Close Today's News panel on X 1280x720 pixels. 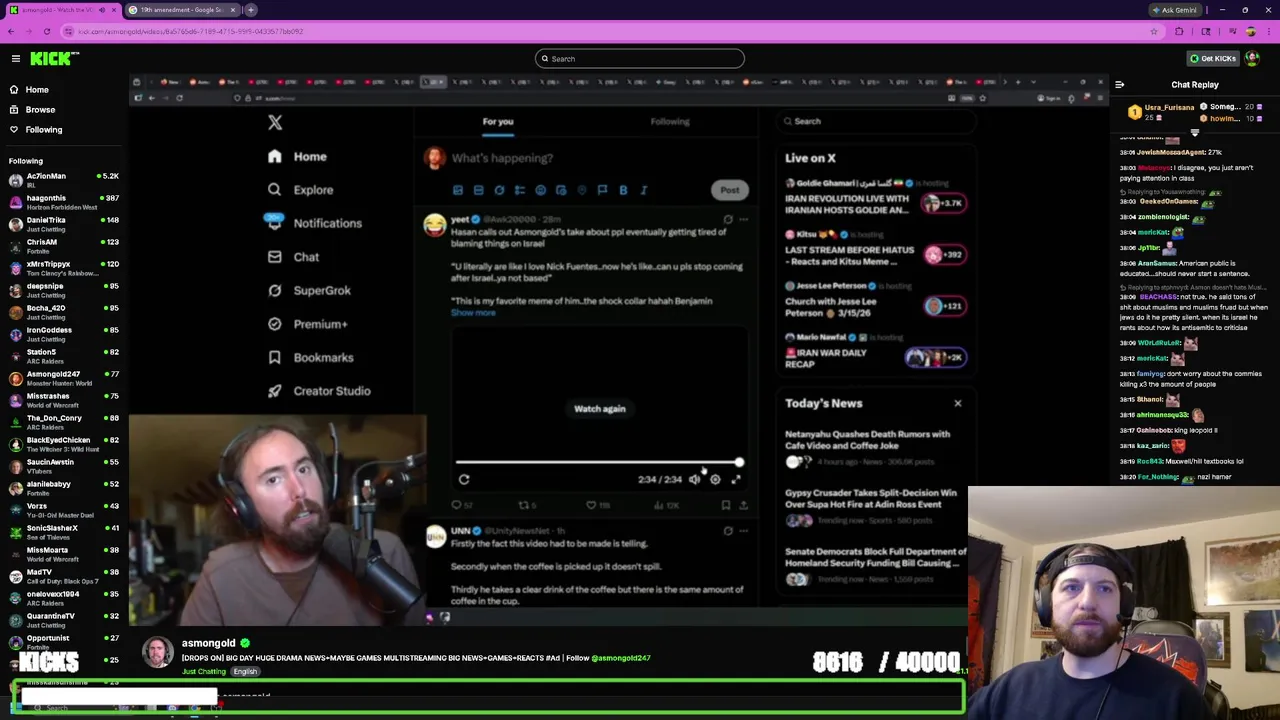coord(957,404)
